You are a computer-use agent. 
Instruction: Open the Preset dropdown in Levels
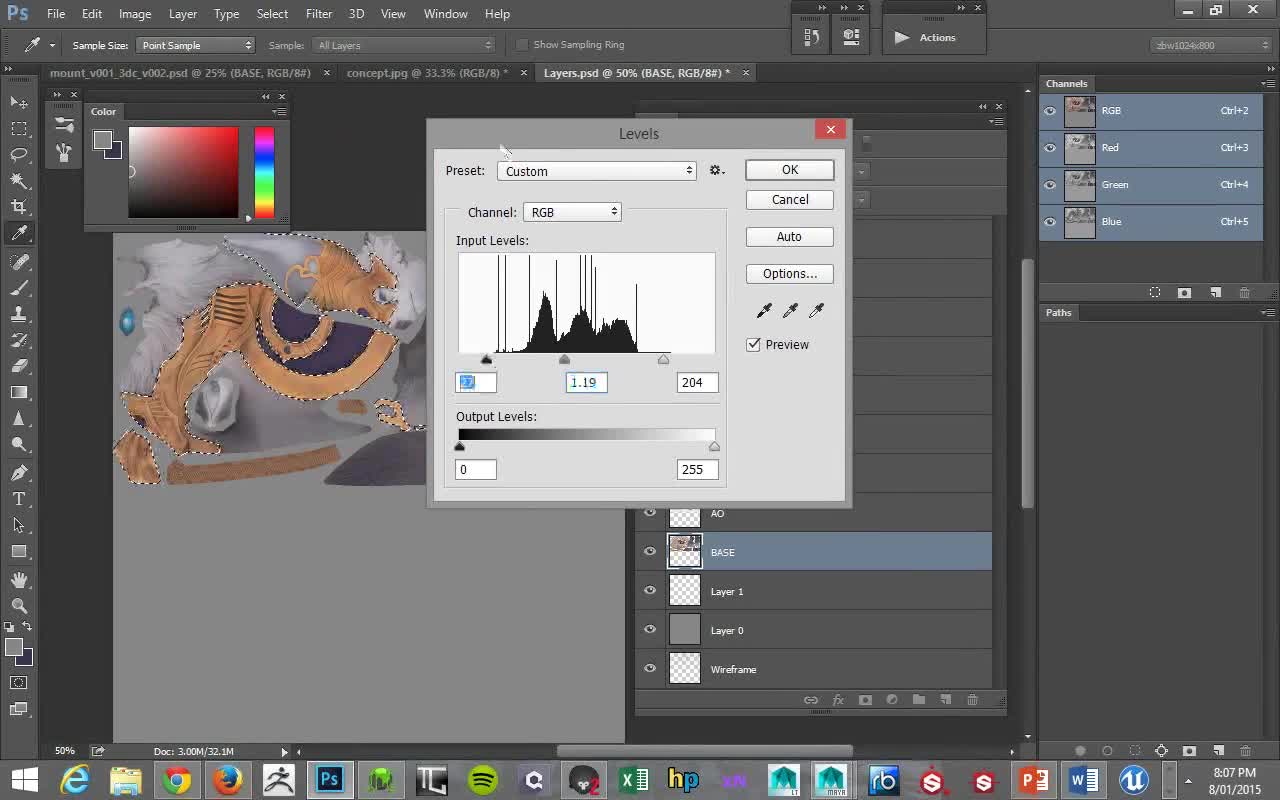coord(597,171)
